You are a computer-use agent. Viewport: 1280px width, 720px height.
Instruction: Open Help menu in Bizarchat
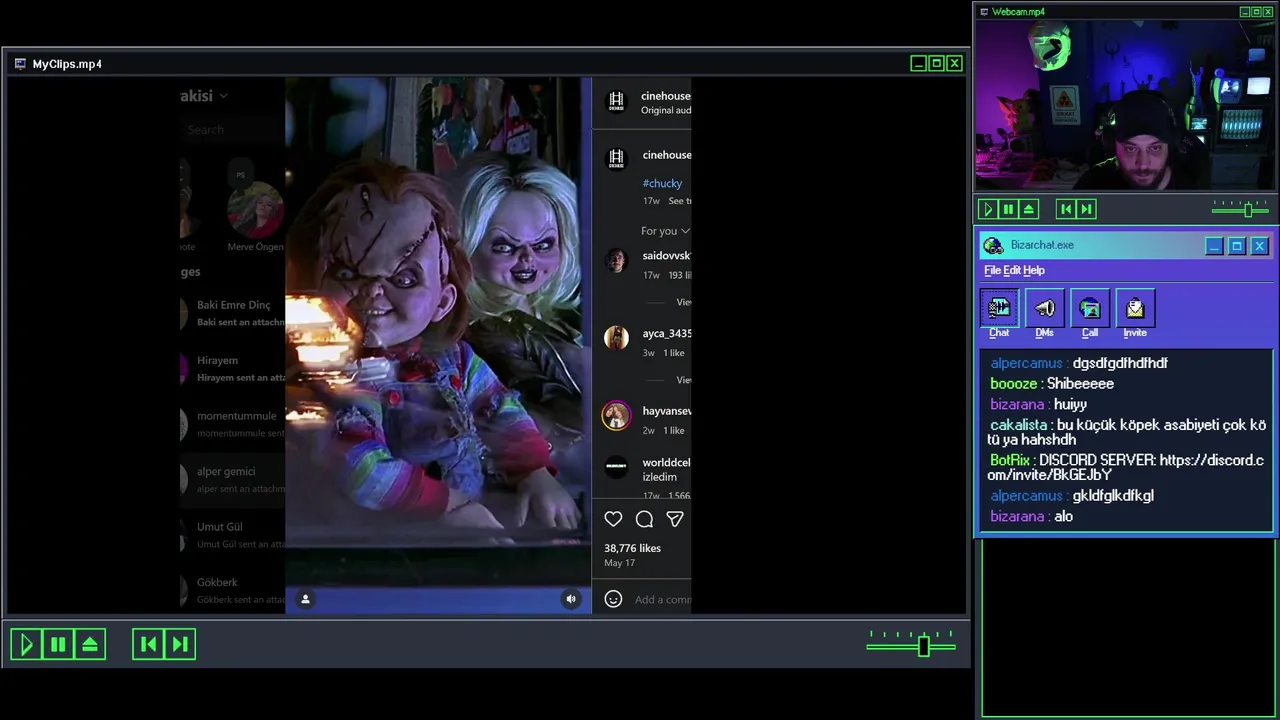coord(1034,270)
